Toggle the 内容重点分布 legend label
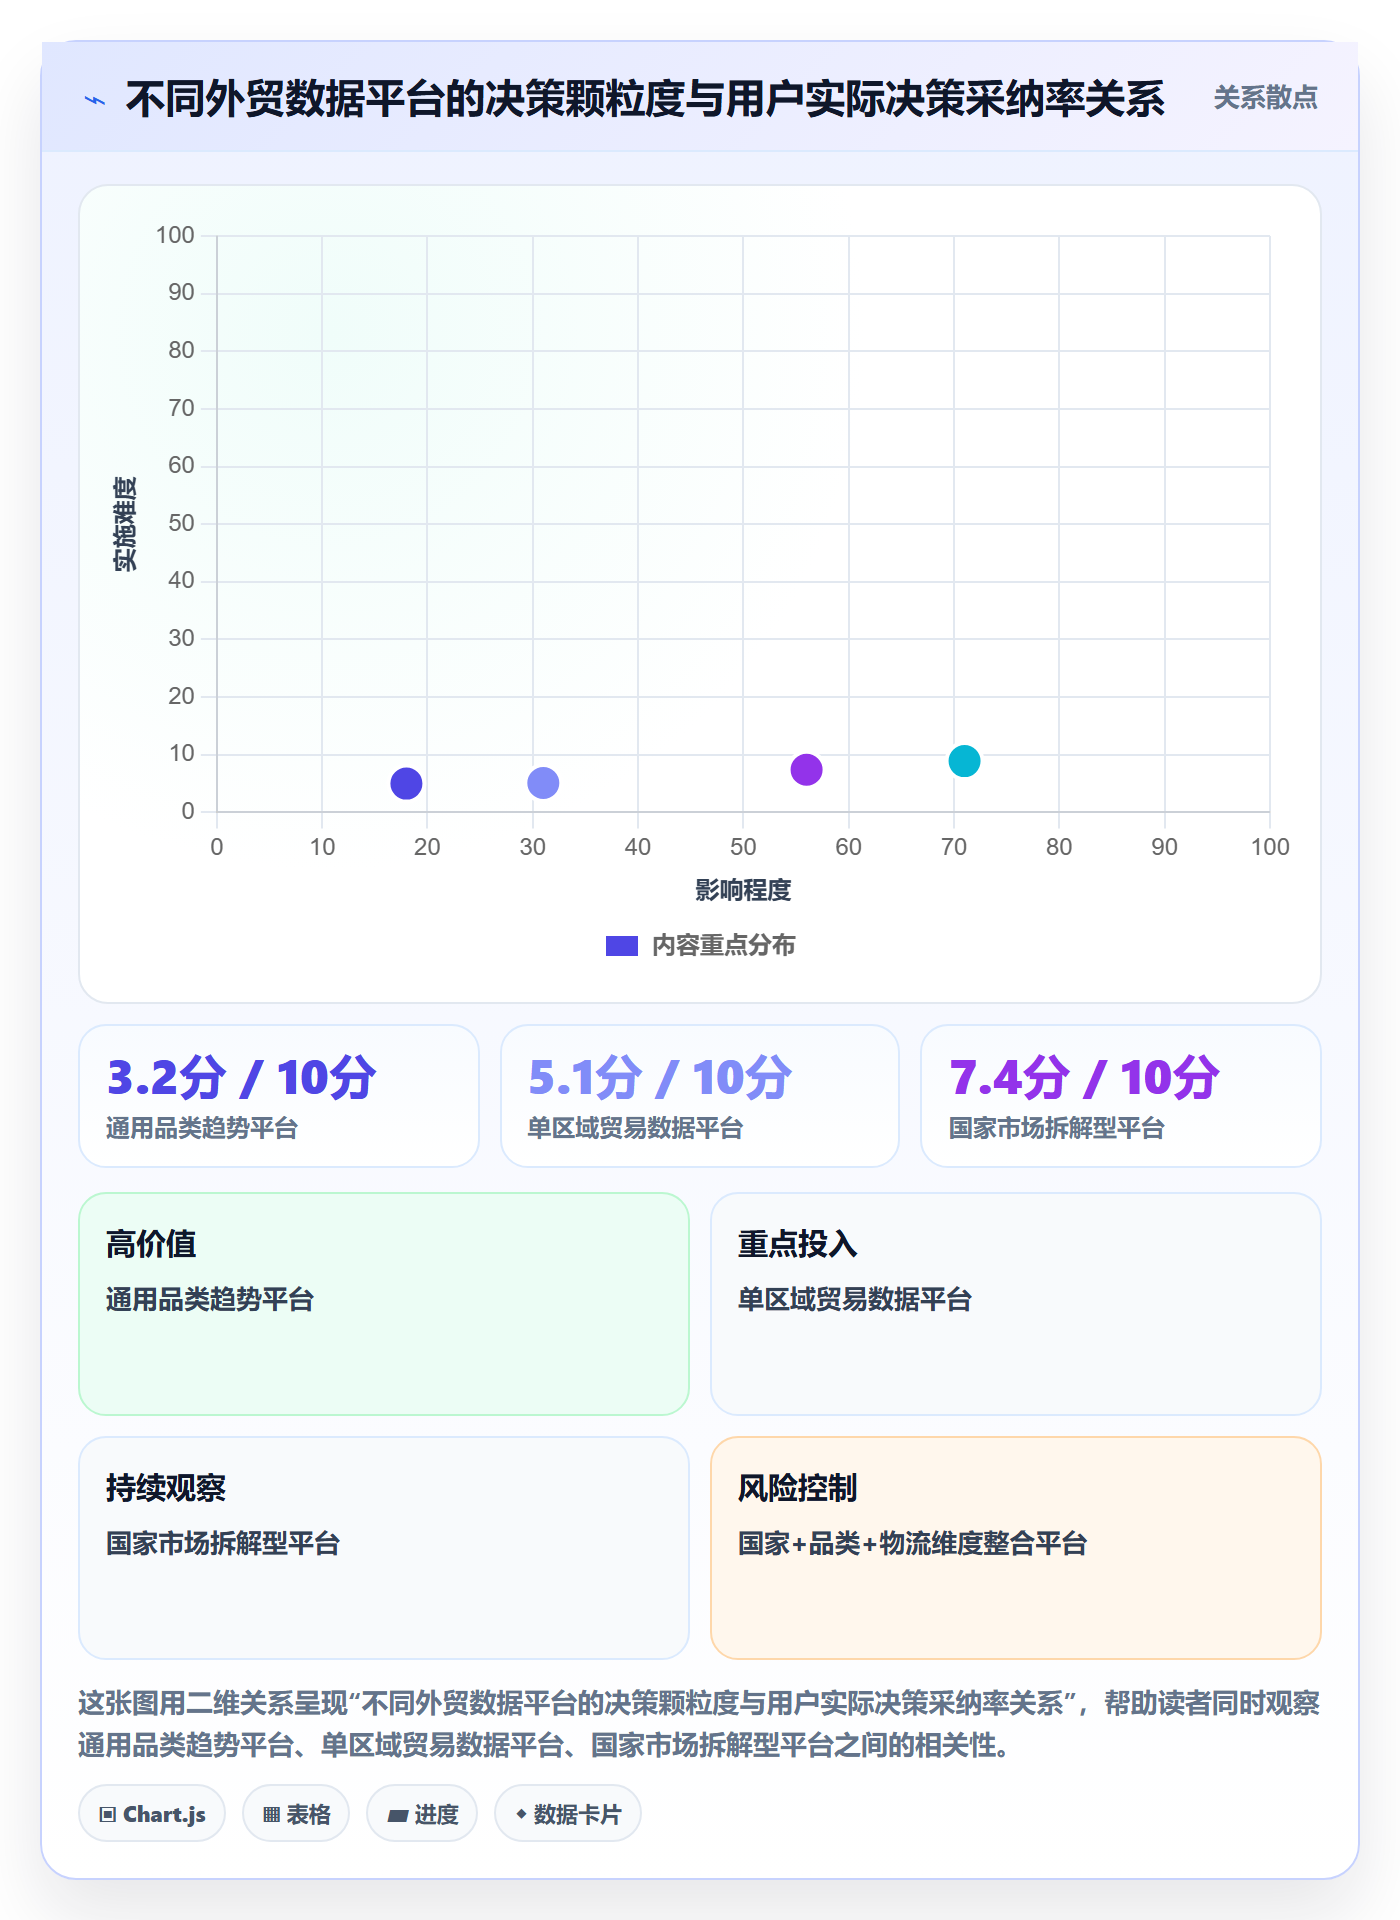Image resolution: width=1400 pixels, height=1920 pixels. (723, 946)
